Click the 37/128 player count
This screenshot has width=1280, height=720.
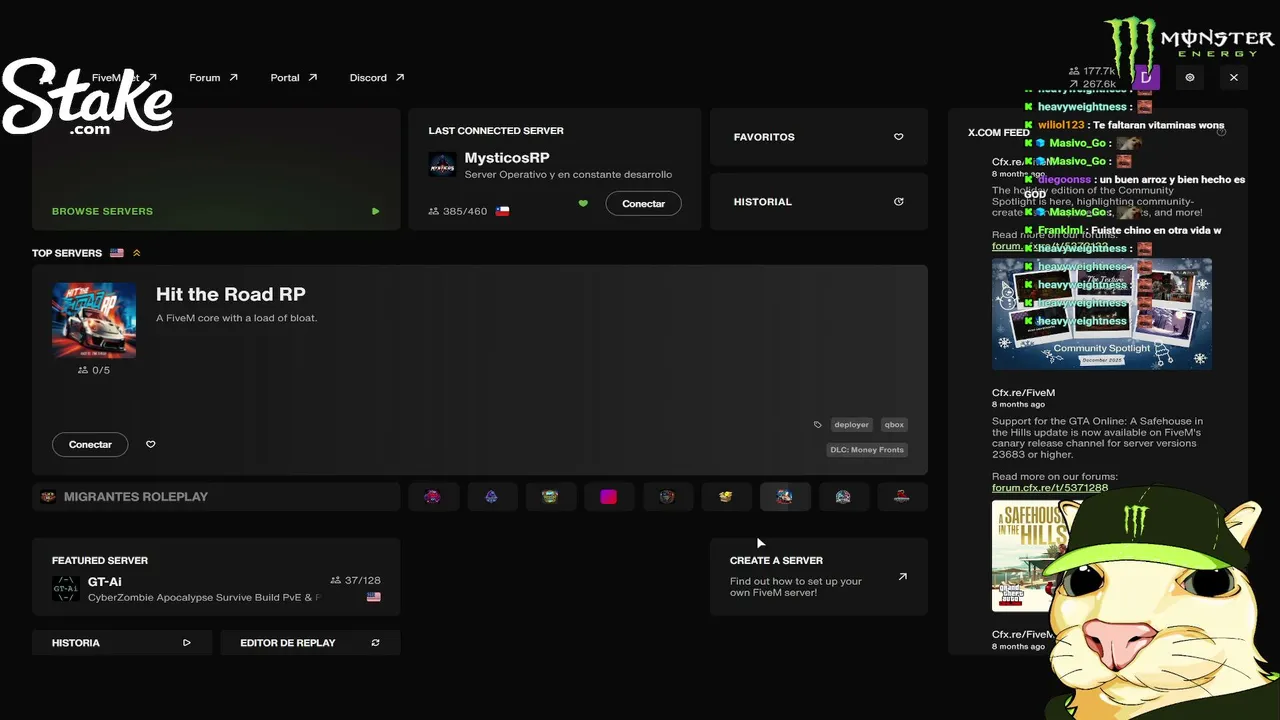(355, 580)
